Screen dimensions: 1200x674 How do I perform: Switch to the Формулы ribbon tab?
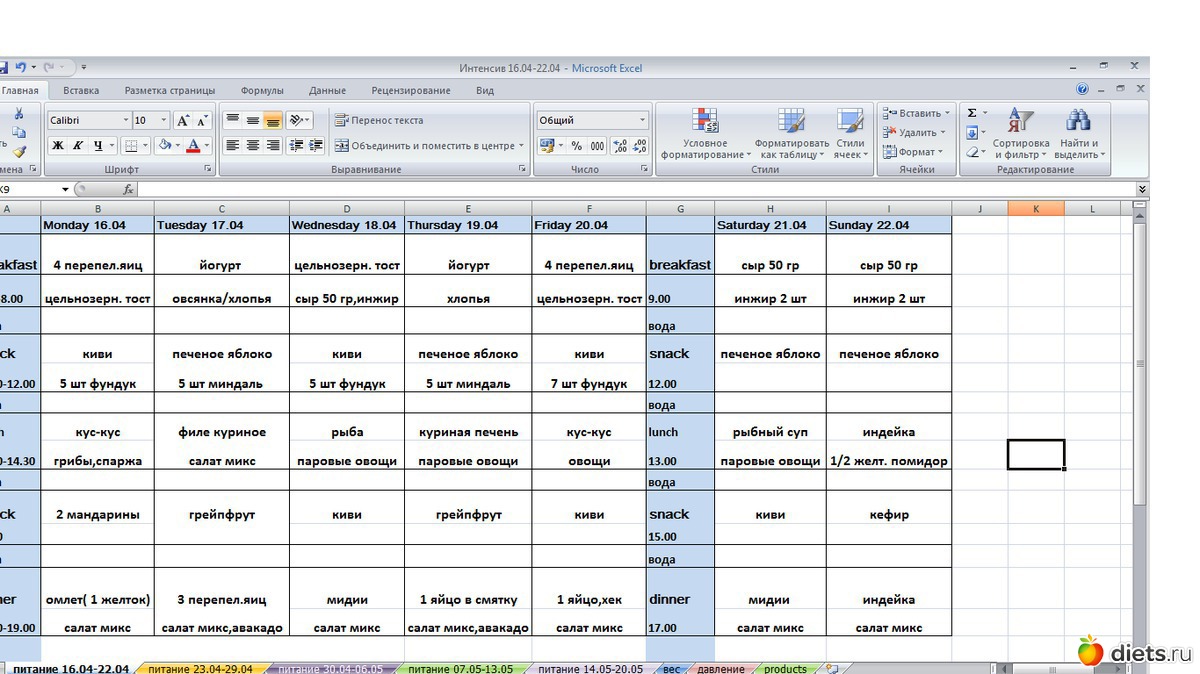[x=262, y=90]
